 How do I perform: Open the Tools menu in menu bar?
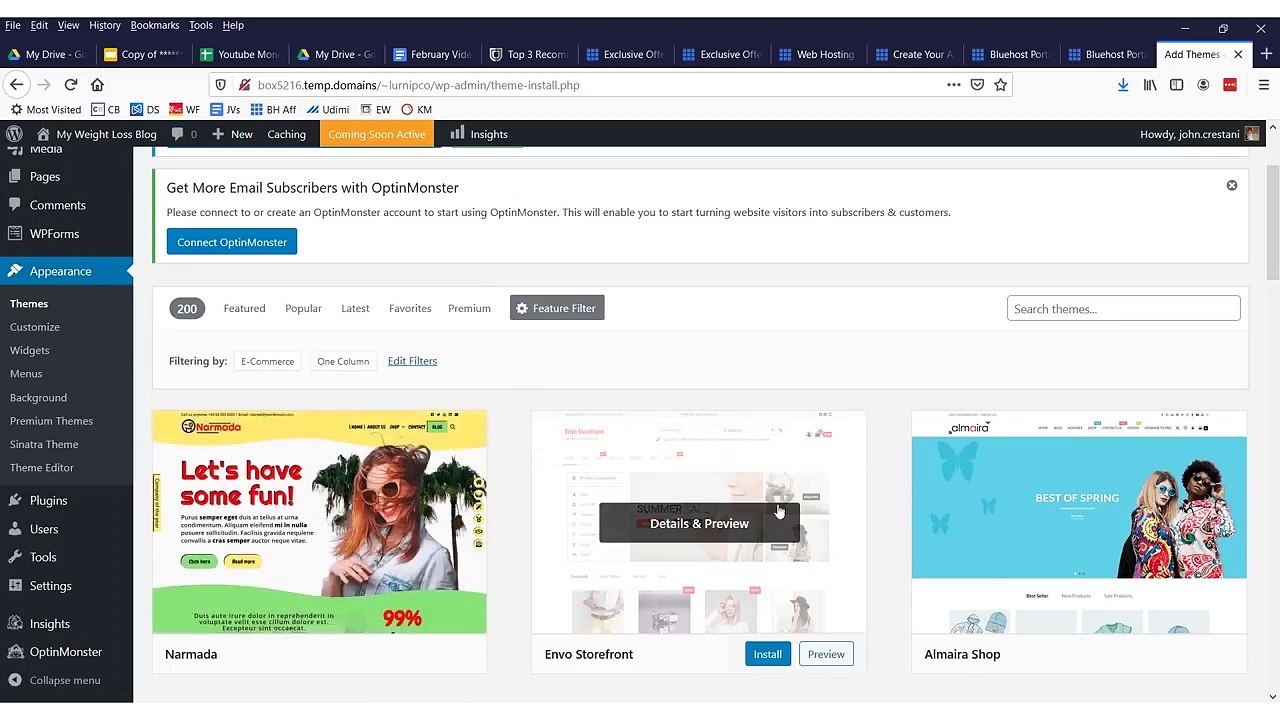(201, 25)
